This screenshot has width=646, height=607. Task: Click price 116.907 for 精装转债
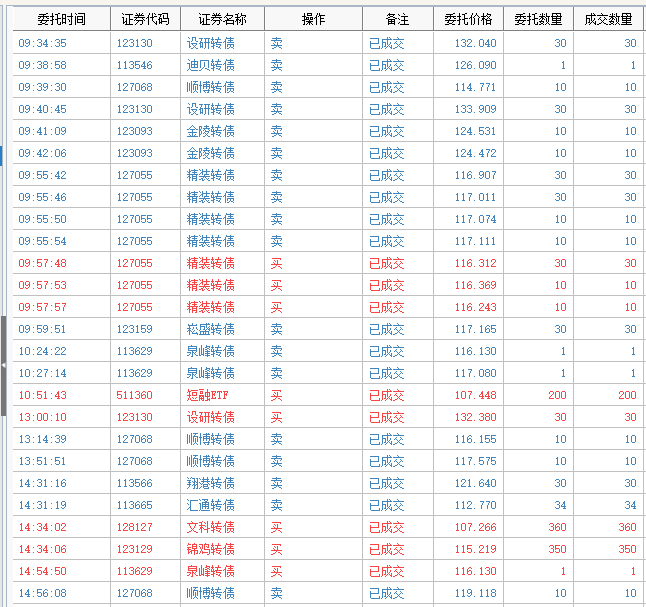(x=475, y=175)
